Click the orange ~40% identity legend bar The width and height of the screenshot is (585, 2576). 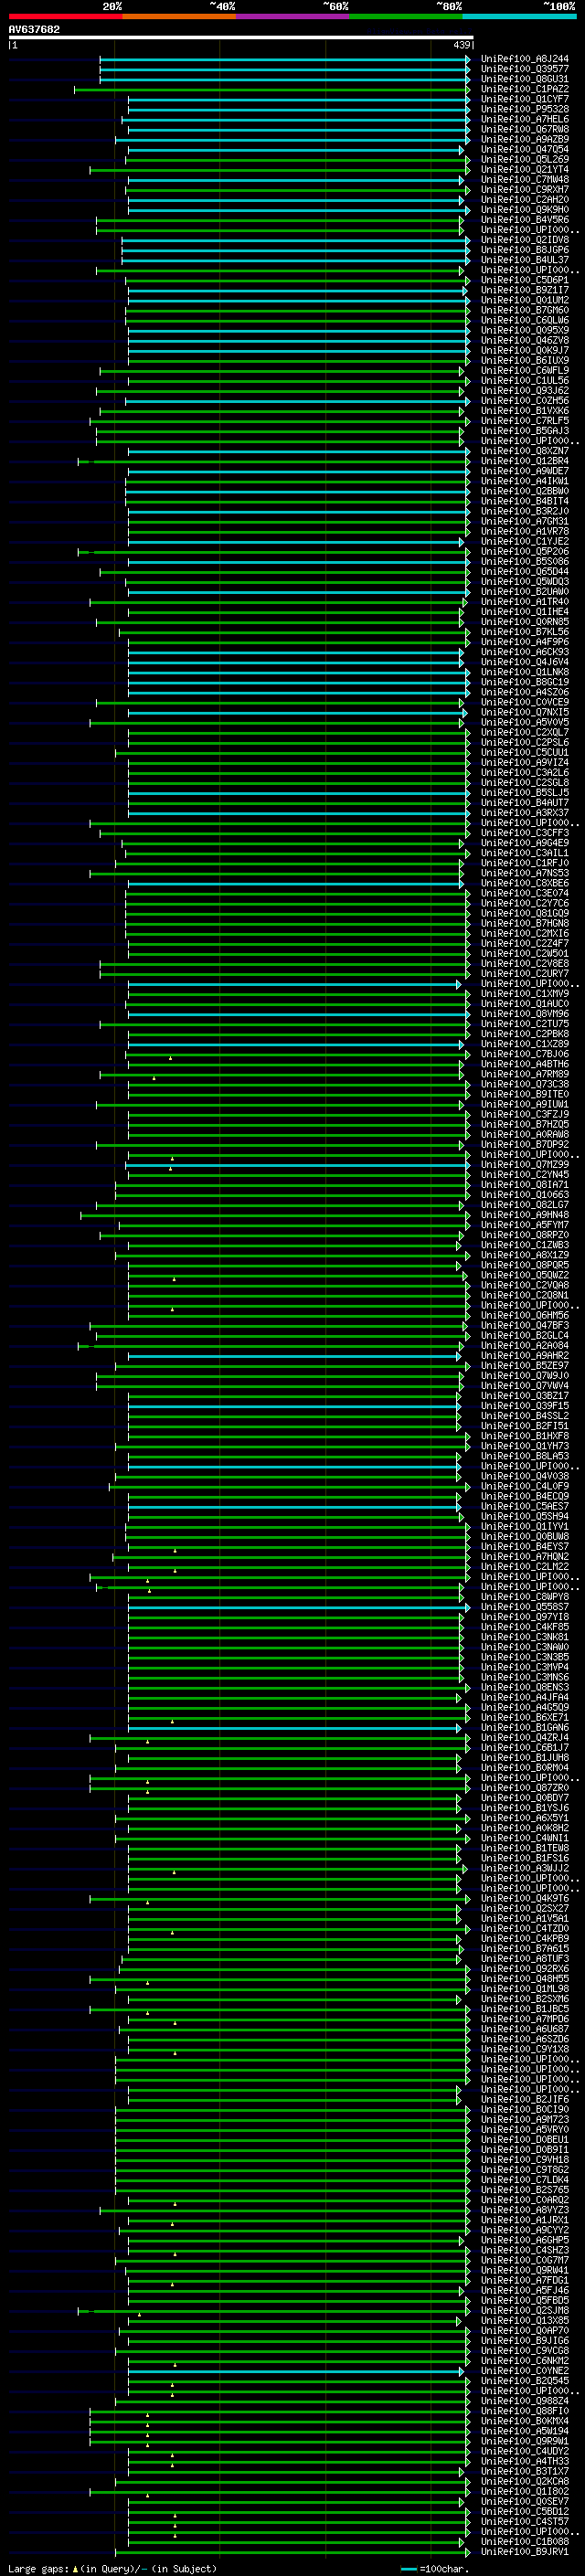pos(179,17)
